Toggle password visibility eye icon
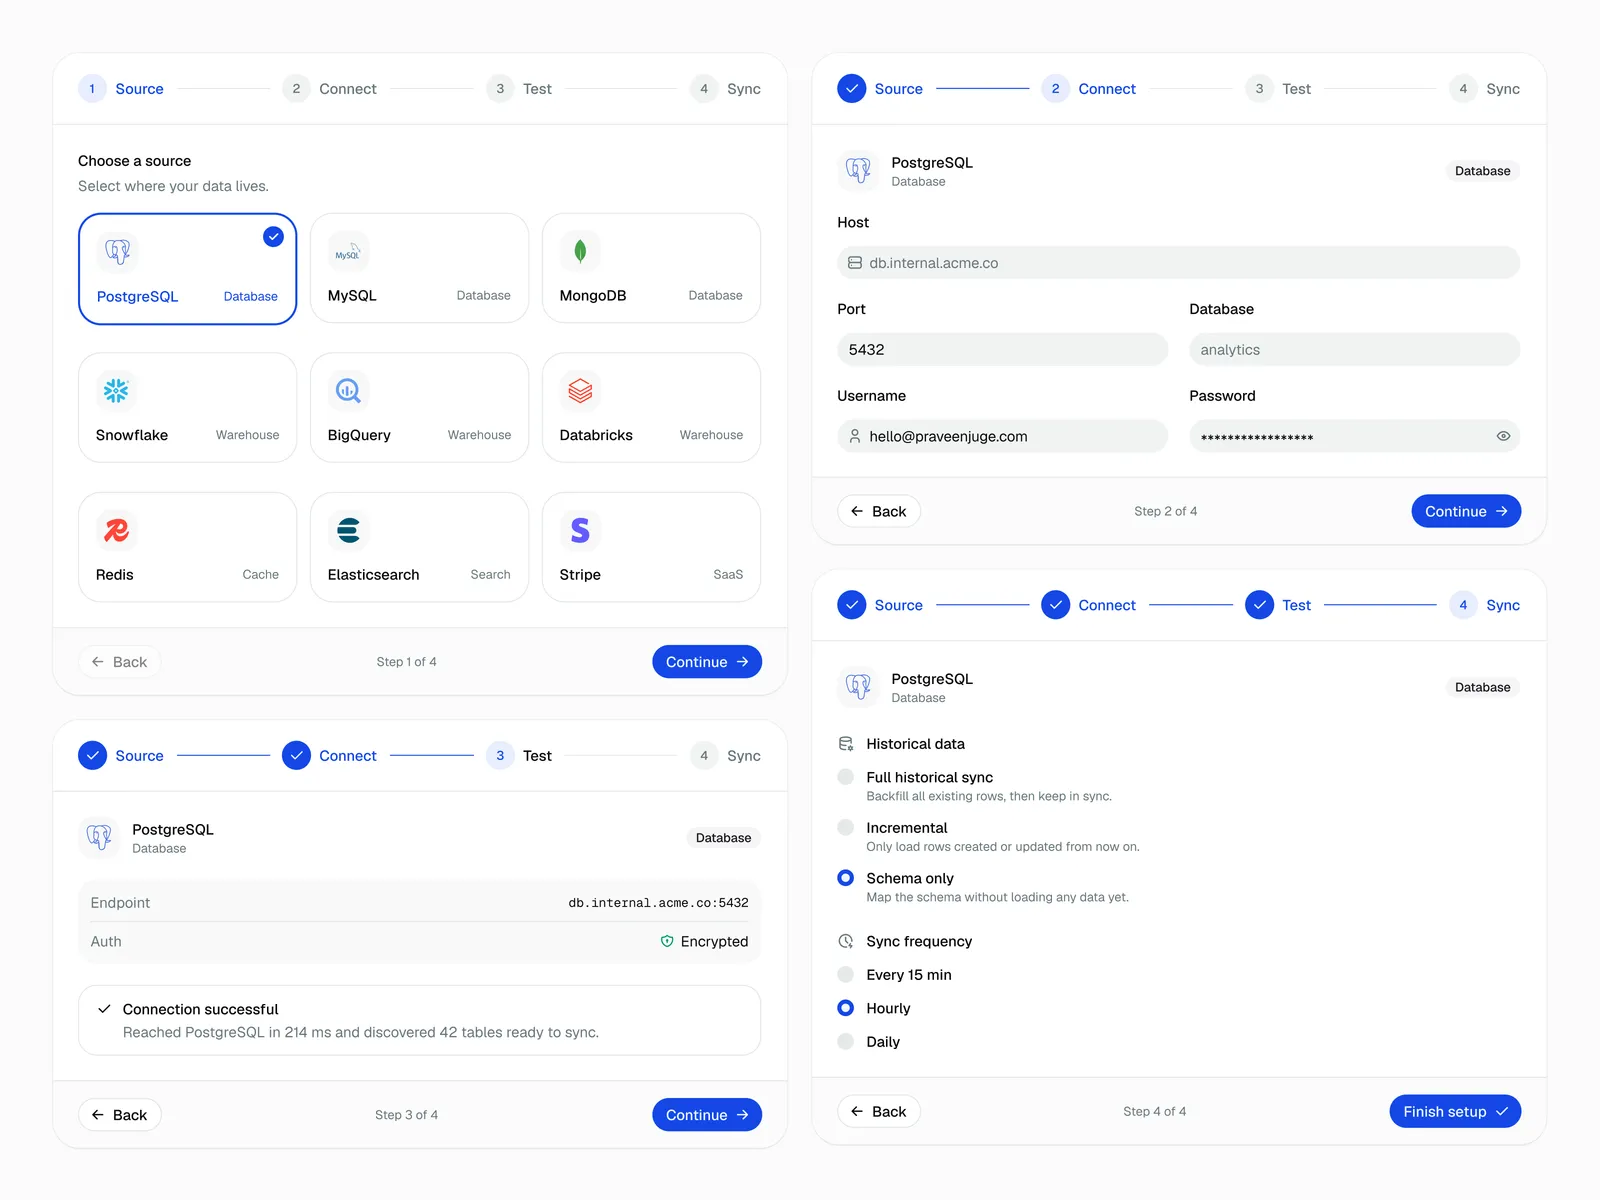 click(1503, 436)
